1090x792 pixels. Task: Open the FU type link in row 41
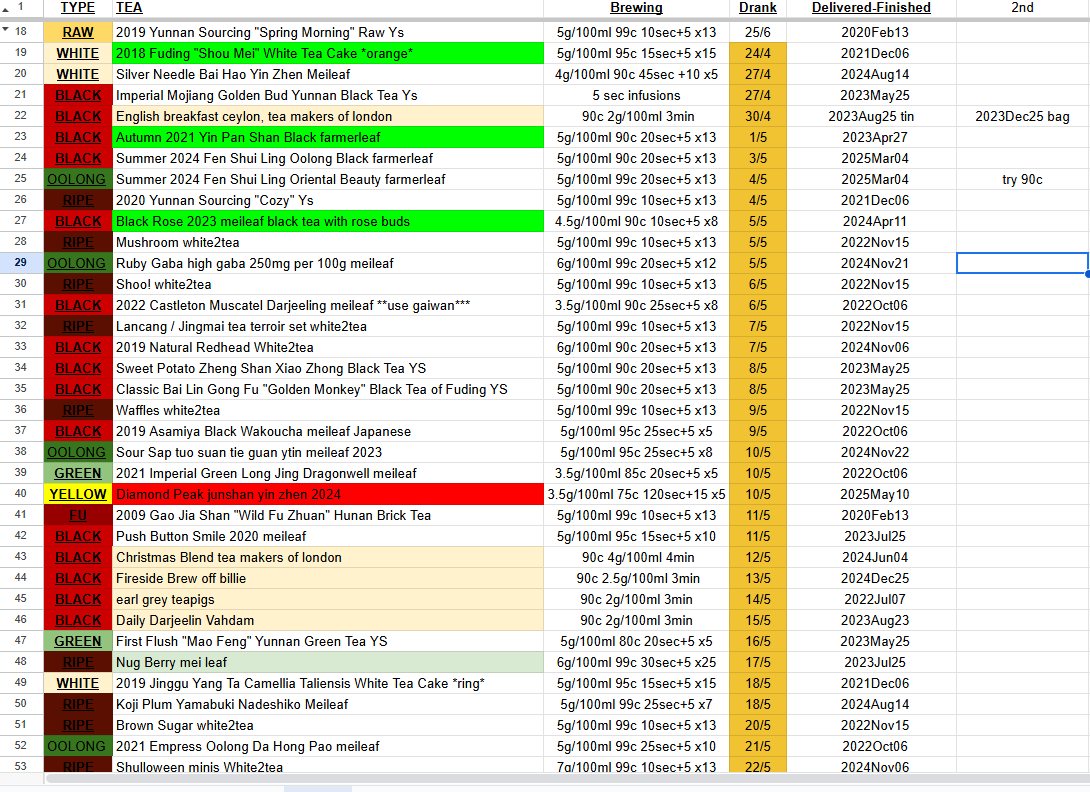78,515
